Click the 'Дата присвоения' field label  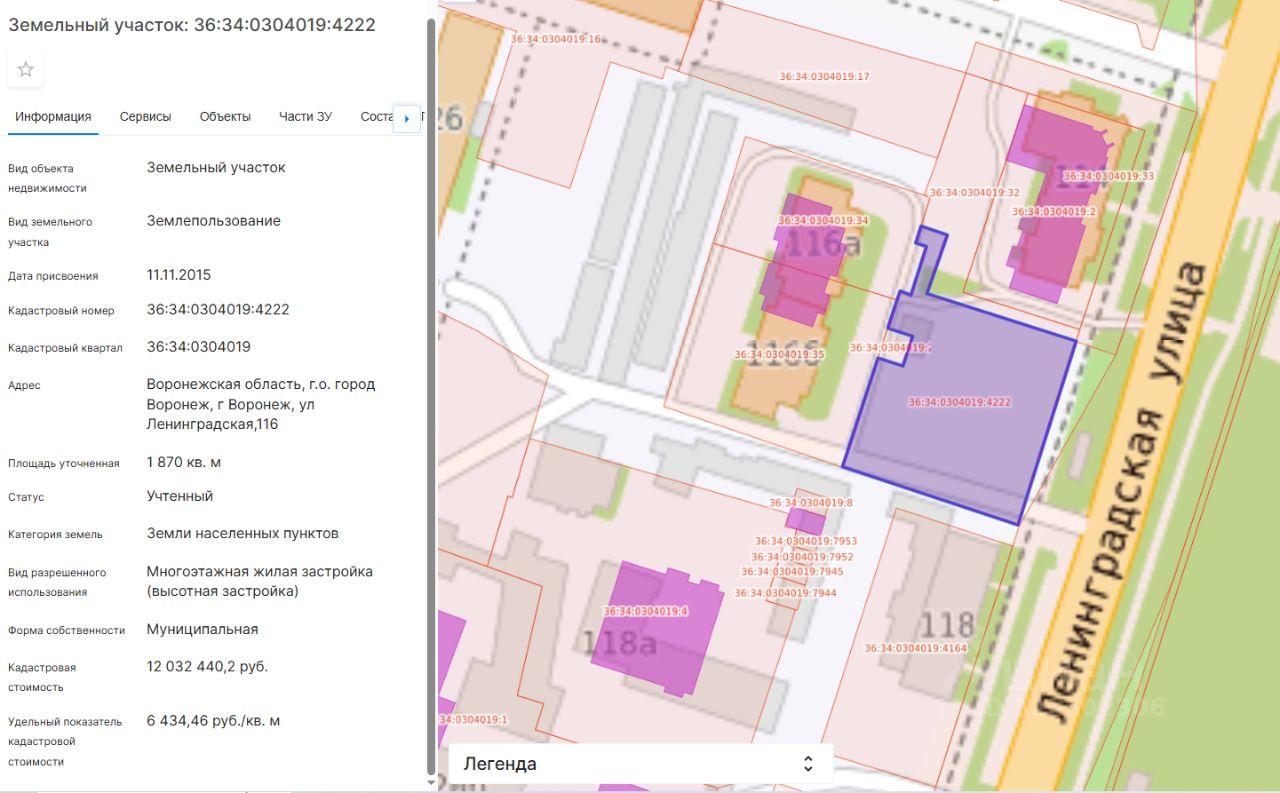click(53, 276)
